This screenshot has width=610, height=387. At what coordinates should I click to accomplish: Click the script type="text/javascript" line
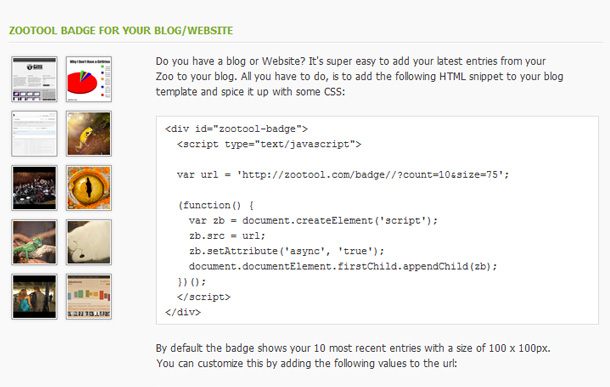[269, 144]
